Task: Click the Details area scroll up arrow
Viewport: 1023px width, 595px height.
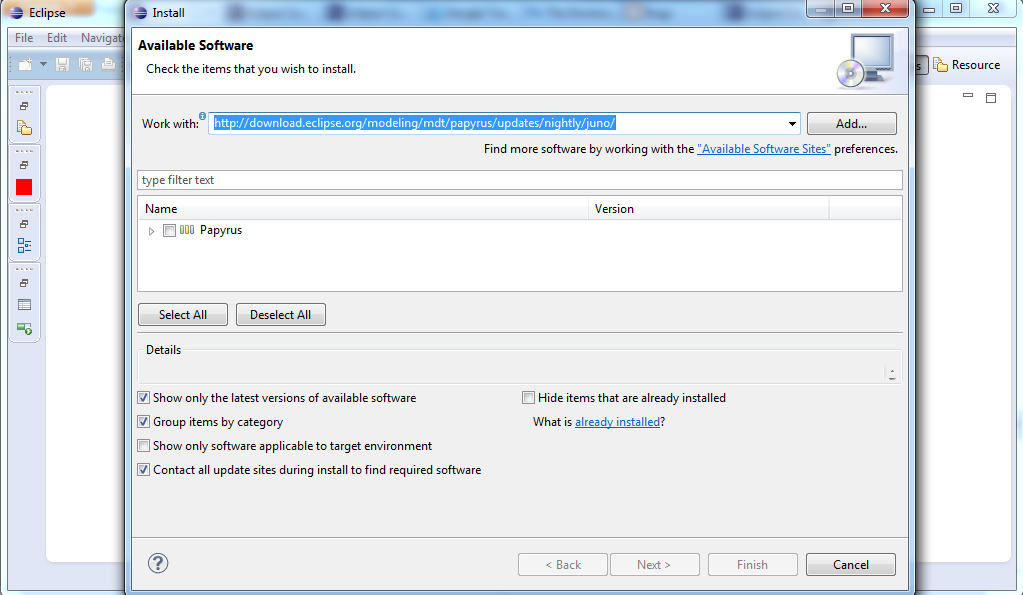Action: pos(892,370)
